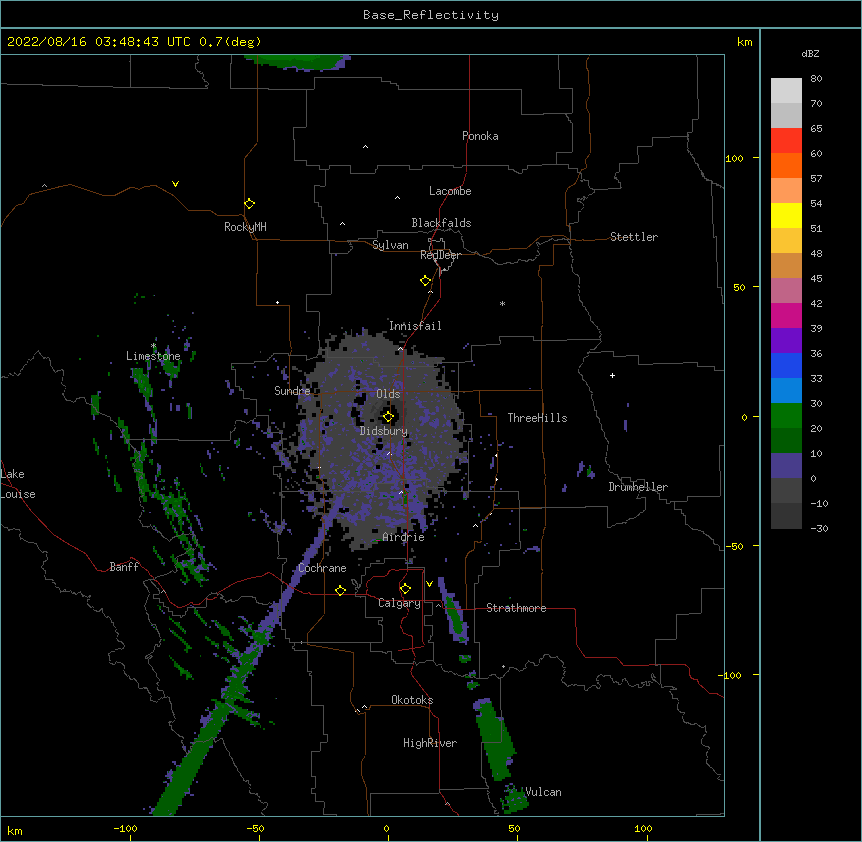
Task: Click the Innisfail city label
Action: pos(415,326)
